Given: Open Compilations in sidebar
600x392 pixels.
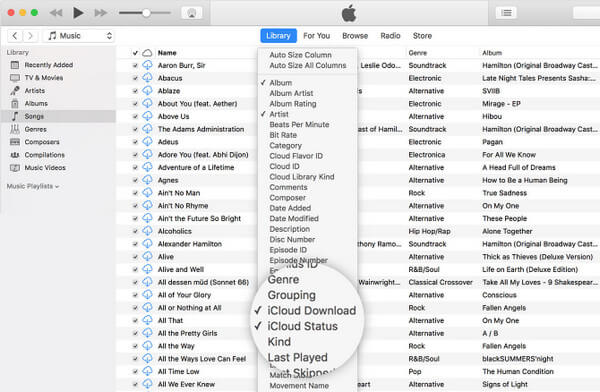Looking at the screenshot, I should [x=44, y=155].
